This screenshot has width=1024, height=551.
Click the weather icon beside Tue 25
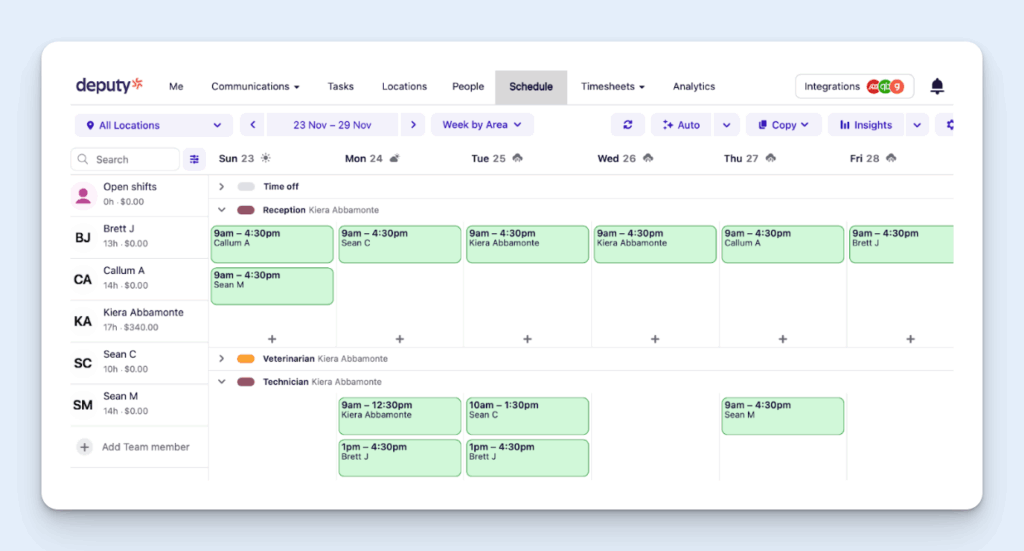518,158
